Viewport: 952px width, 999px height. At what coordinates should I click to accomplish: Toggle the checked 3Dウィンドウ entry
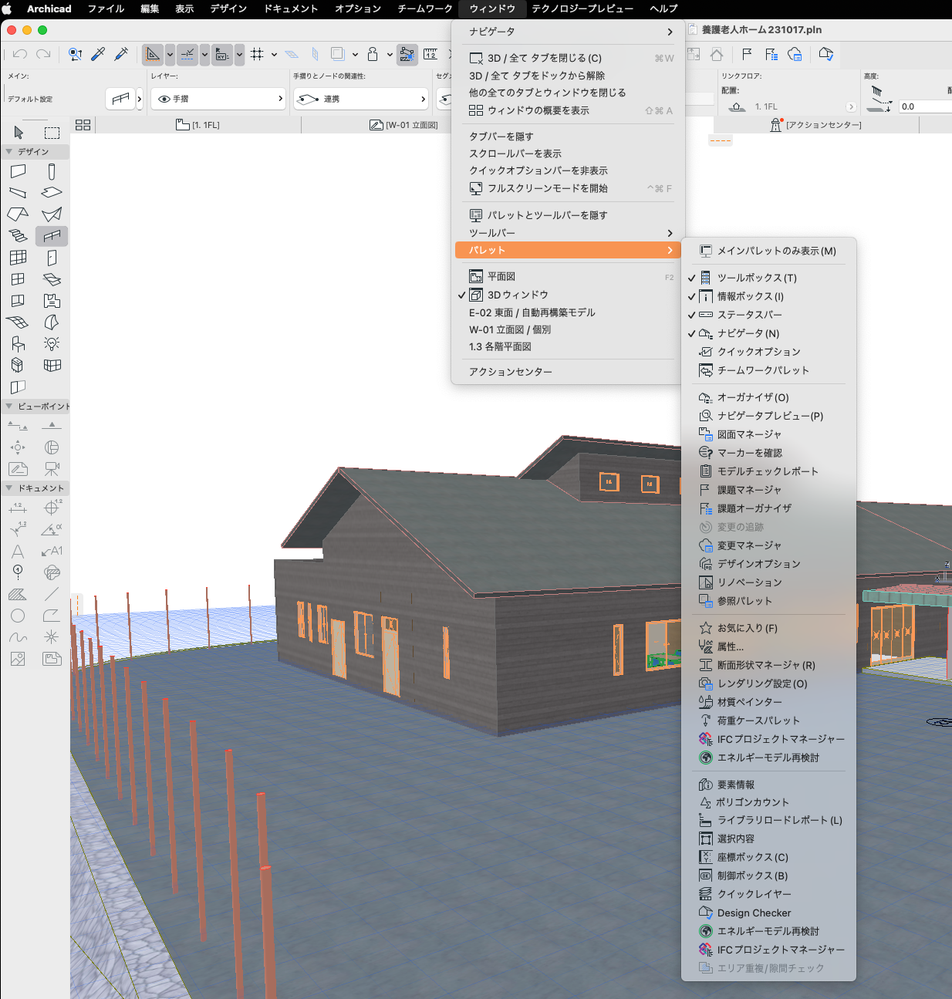click(x=566, y=295)
